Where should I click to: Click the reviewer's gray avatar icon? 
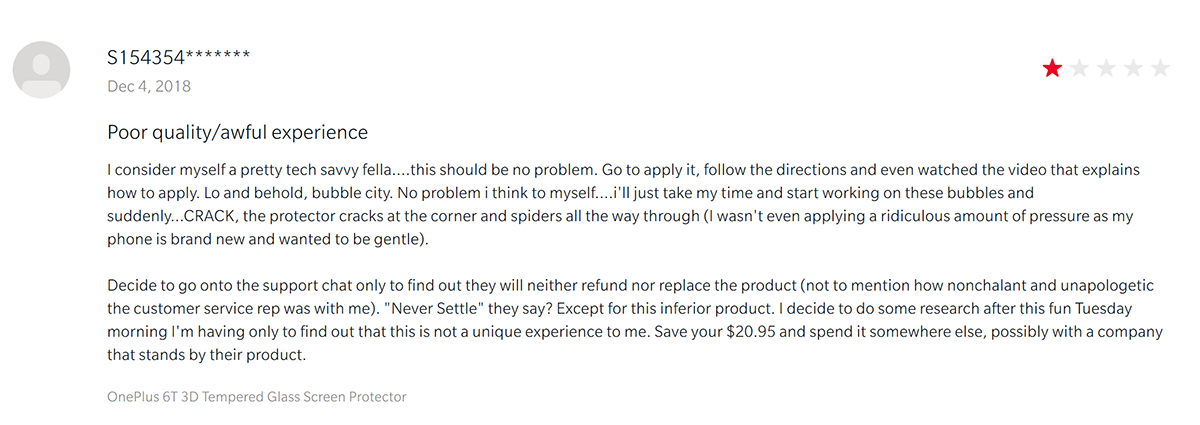[x=41, y=69]
